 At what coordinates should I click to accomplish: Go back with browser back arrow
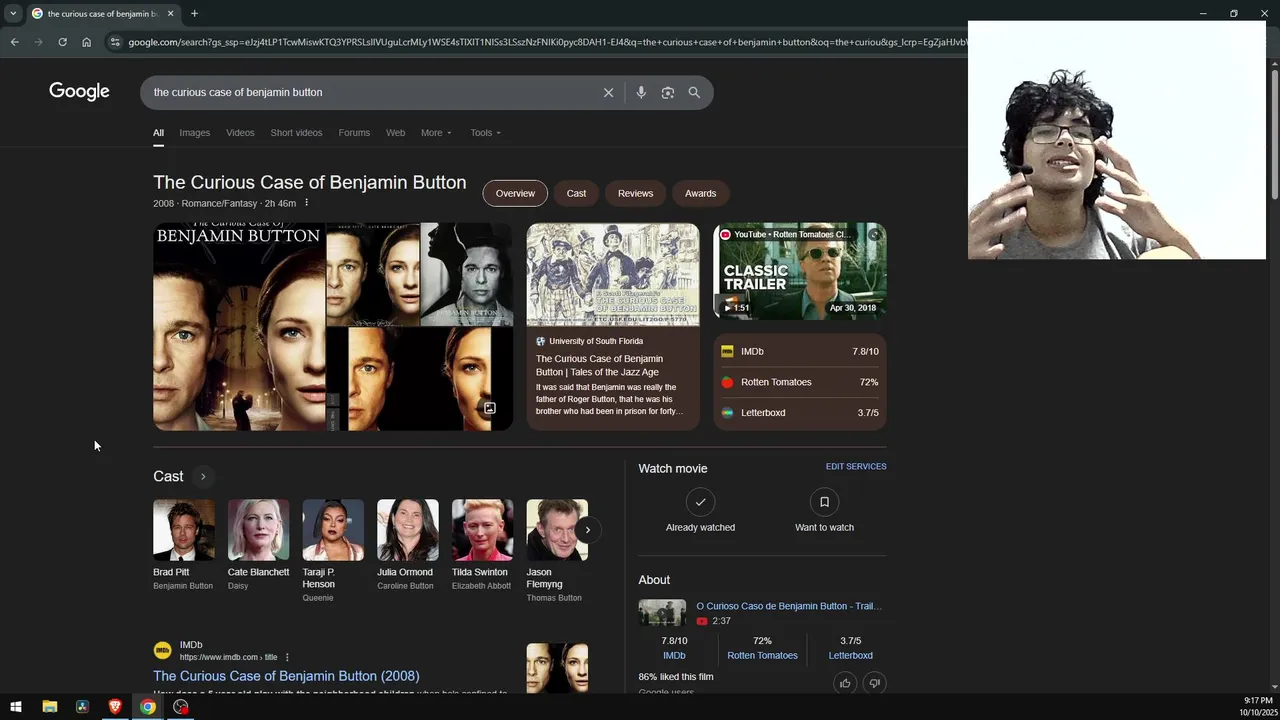tap(14, 42)
